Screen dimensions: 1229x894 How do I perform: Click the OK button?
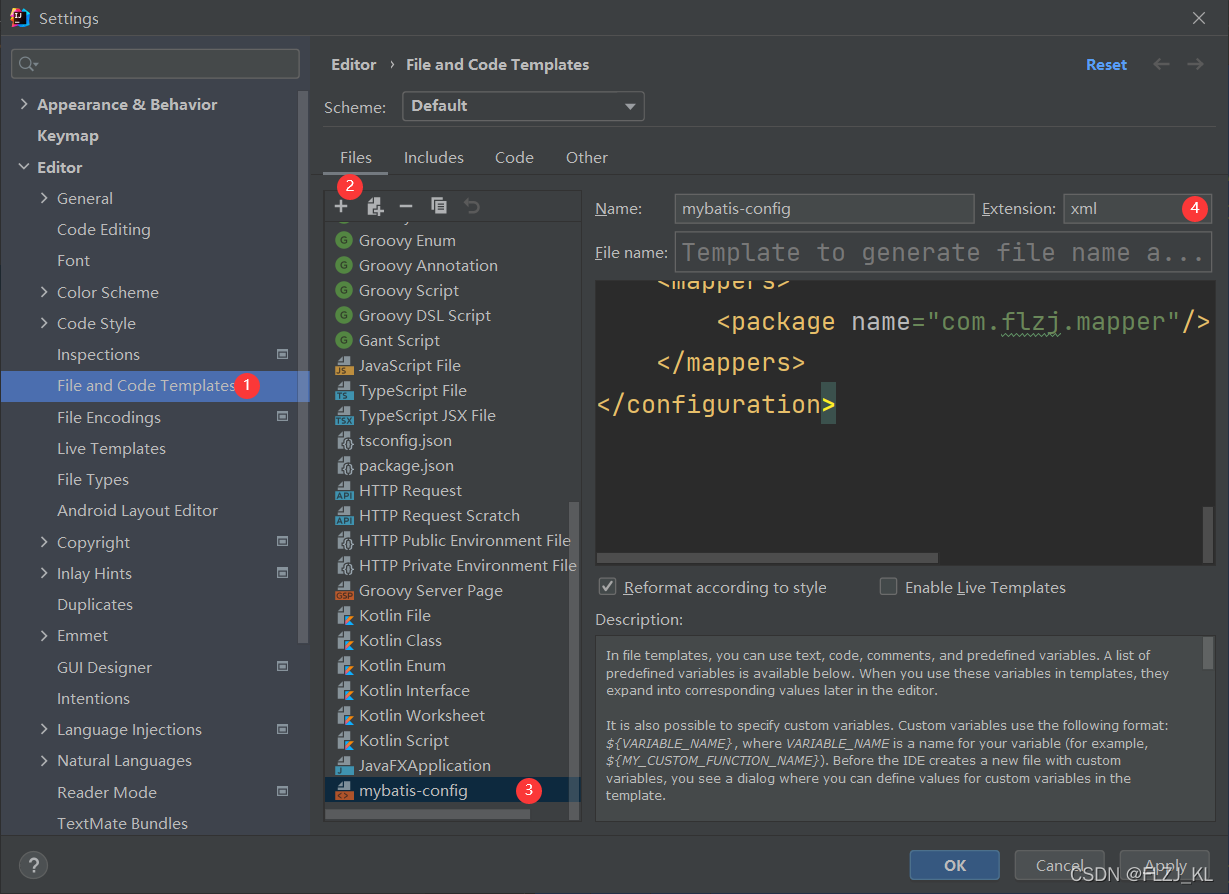954,865
